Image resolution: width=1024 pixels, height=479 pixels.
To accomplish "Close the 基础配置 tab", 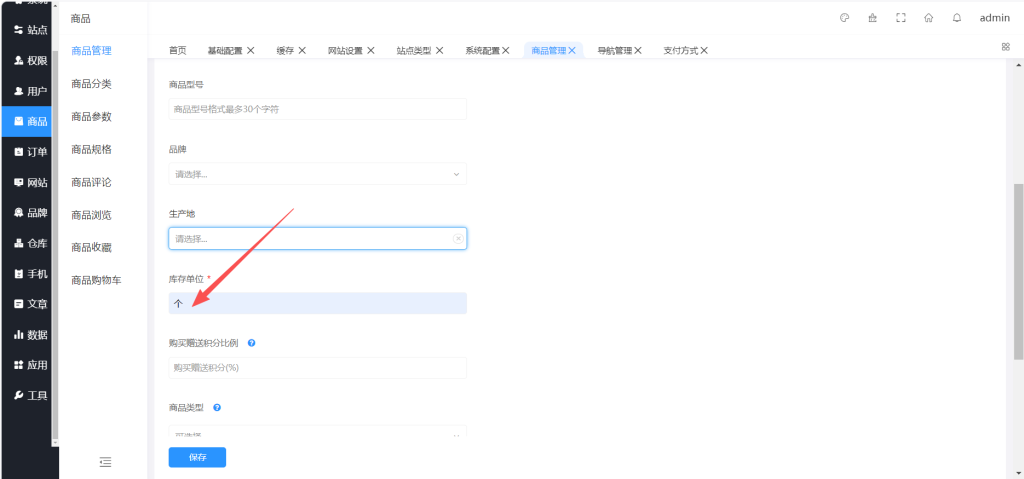I will pyautogui.click(x=250, y=50).
